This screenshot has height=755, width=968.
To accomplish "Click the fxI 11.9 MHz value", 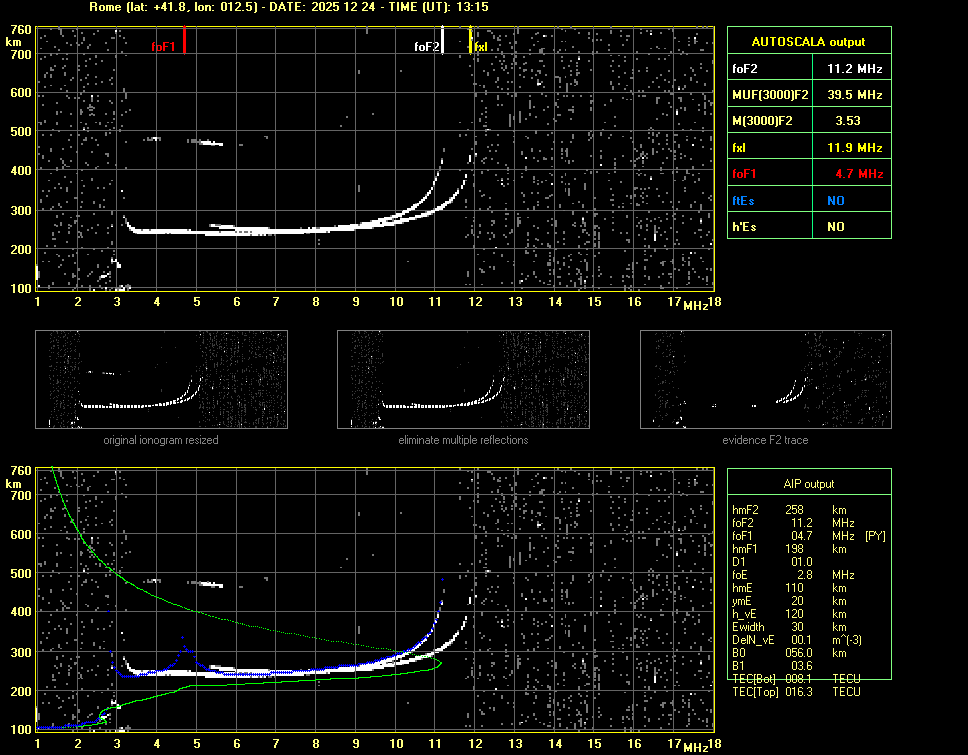I will [854, 147].
